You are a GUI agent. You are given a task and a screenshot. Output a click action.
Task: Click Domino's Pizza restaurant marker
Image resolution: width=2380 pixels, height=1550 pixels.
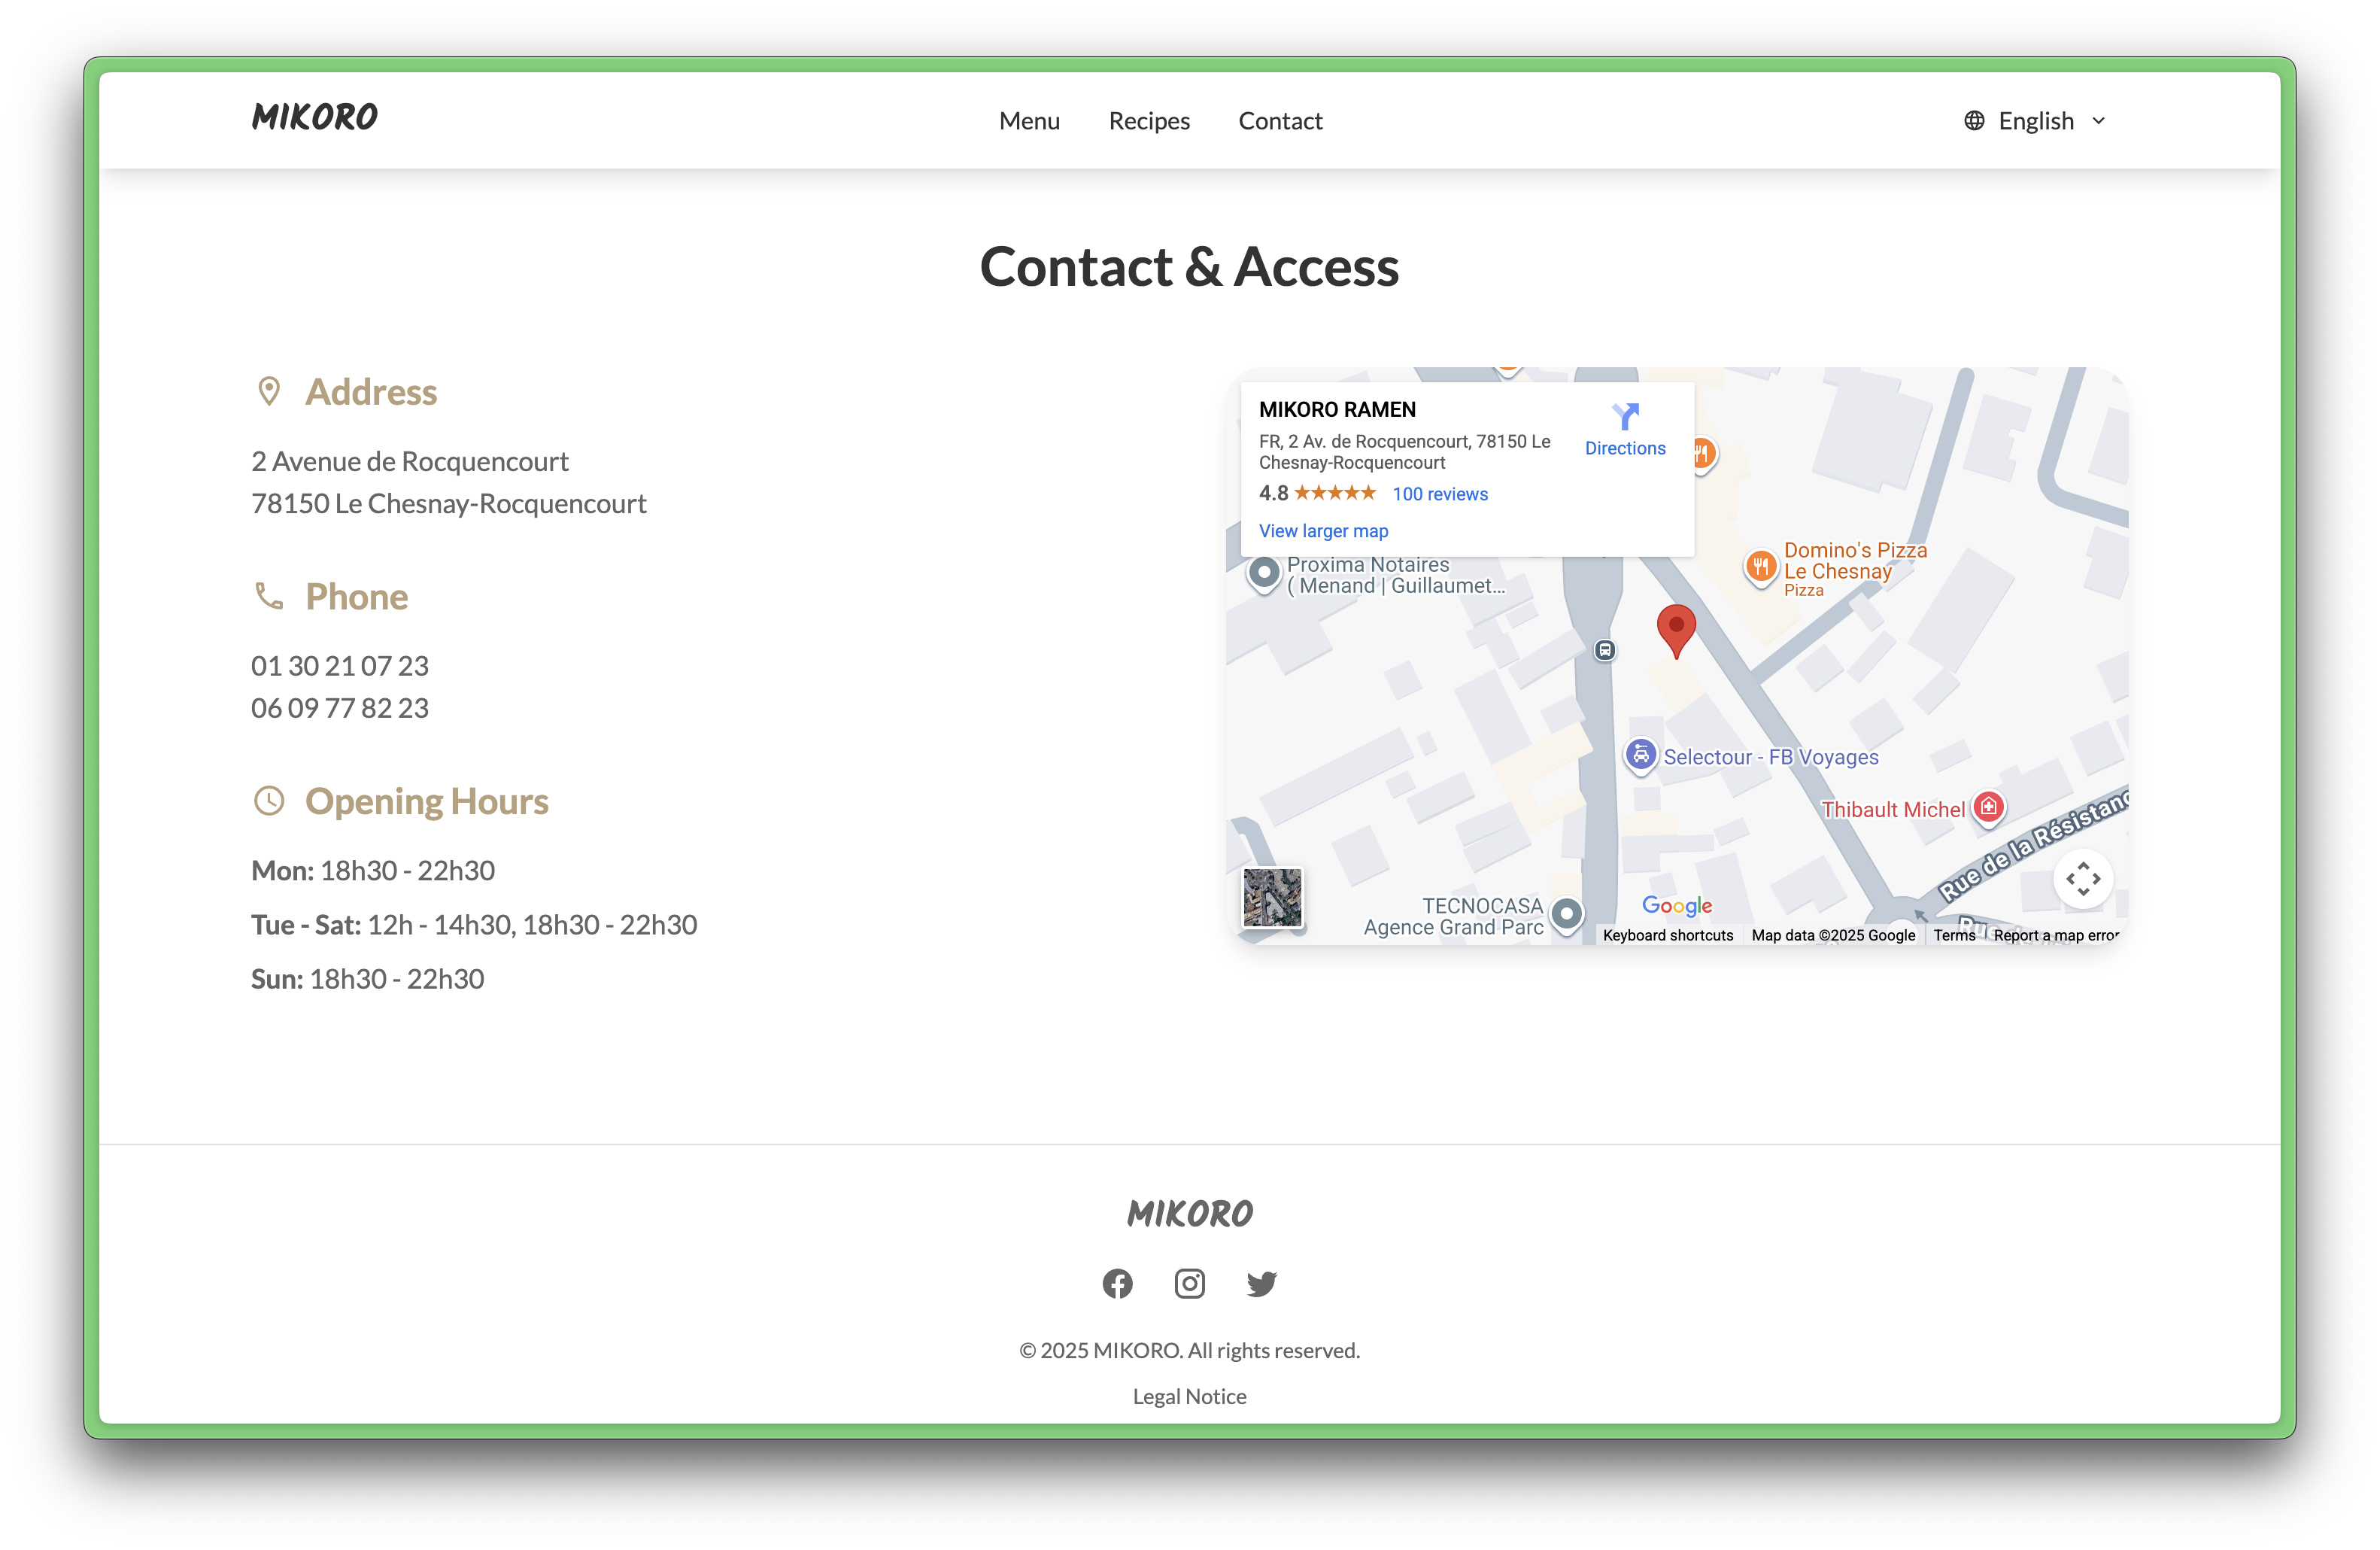pyautogui.click(x=1760, y=567)
